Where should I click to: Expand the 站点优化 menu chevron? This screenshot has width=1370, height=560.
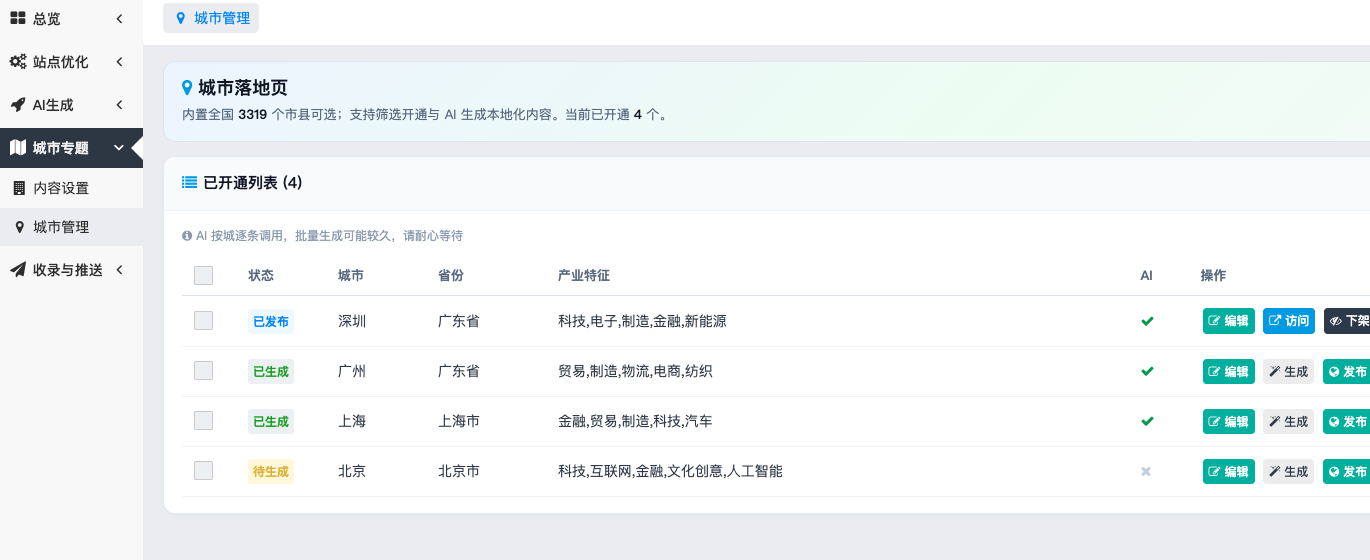[x=119, y=62]
